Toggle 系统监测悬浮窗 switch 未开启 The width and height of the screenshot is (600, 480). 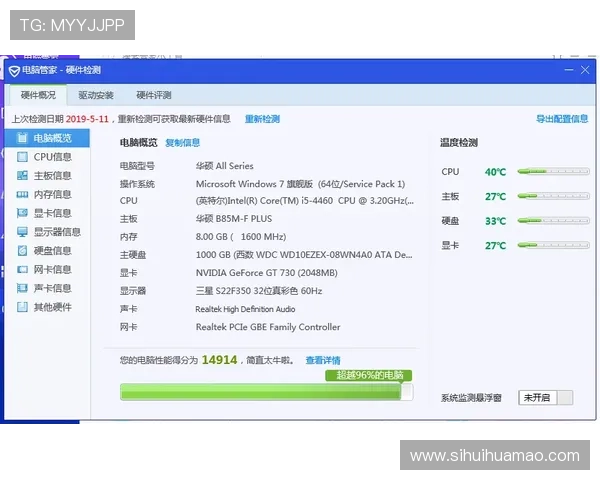[x=546, y=398]
